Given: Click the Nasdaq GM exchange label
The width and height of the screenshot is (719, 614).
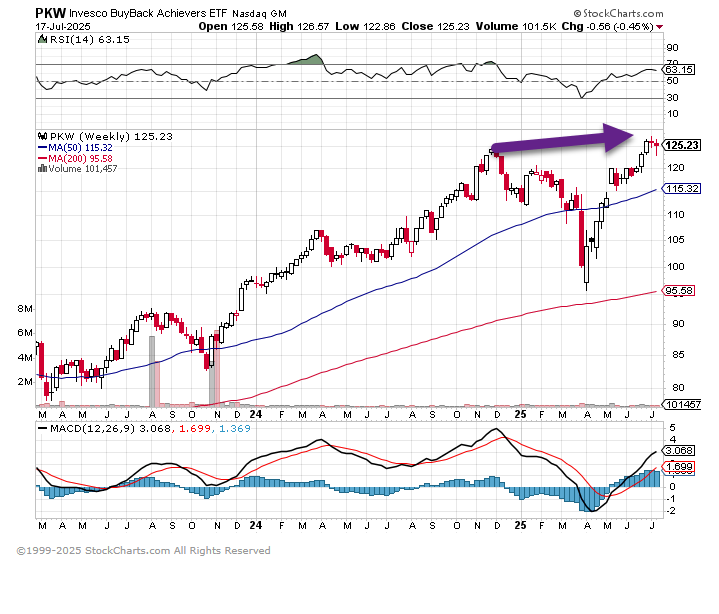Looking at the screenshot, I should coord(259,14).
